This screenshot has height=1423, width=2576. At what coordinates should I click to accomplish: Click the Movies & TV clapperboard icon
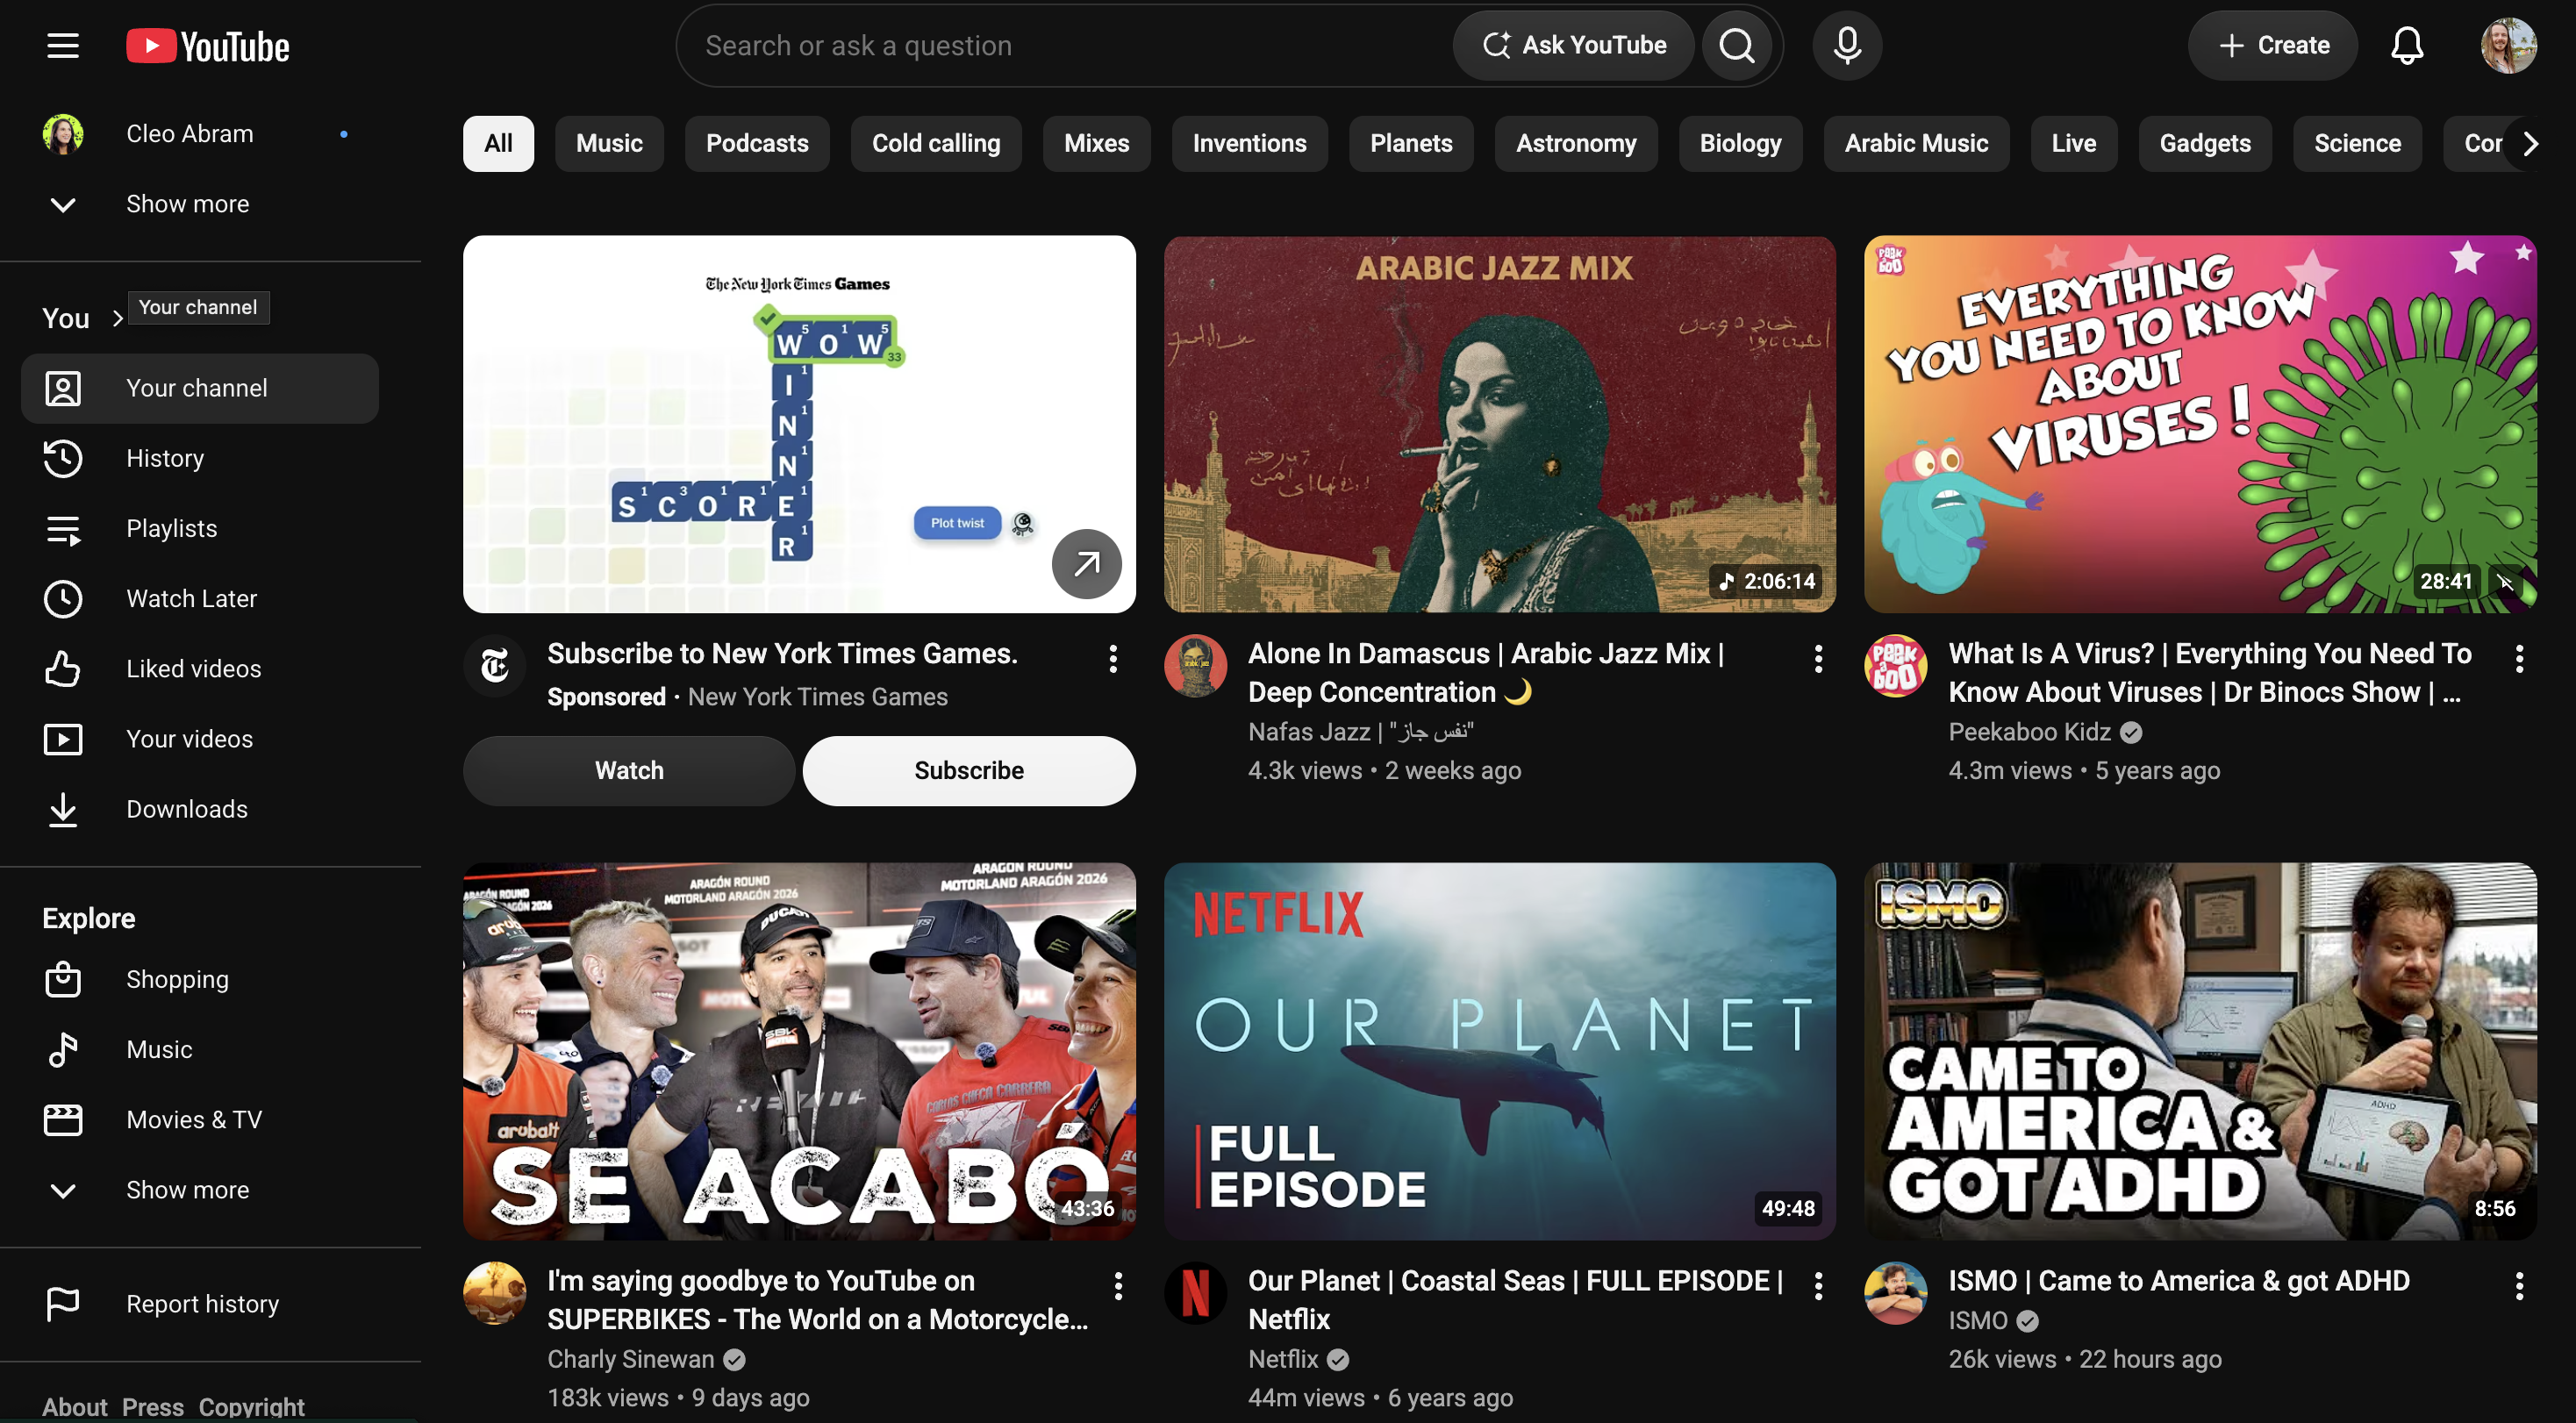click(63, 1120)
